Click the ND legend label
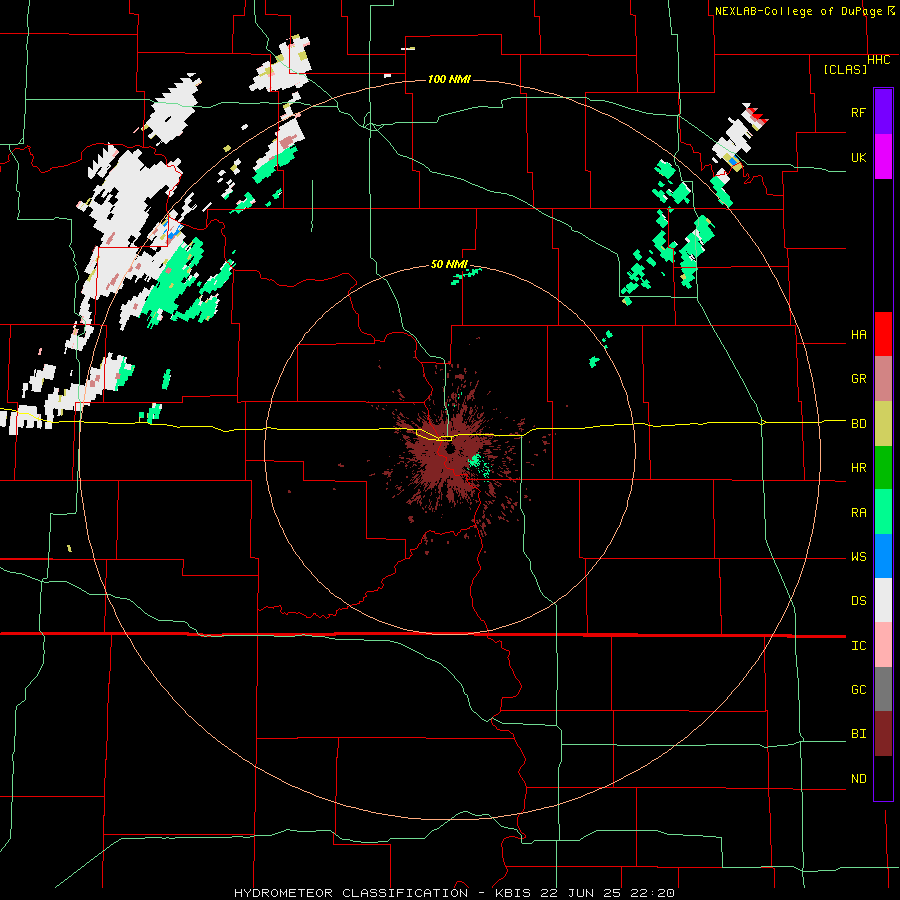900x900 pixels. [x=858, y=779]
